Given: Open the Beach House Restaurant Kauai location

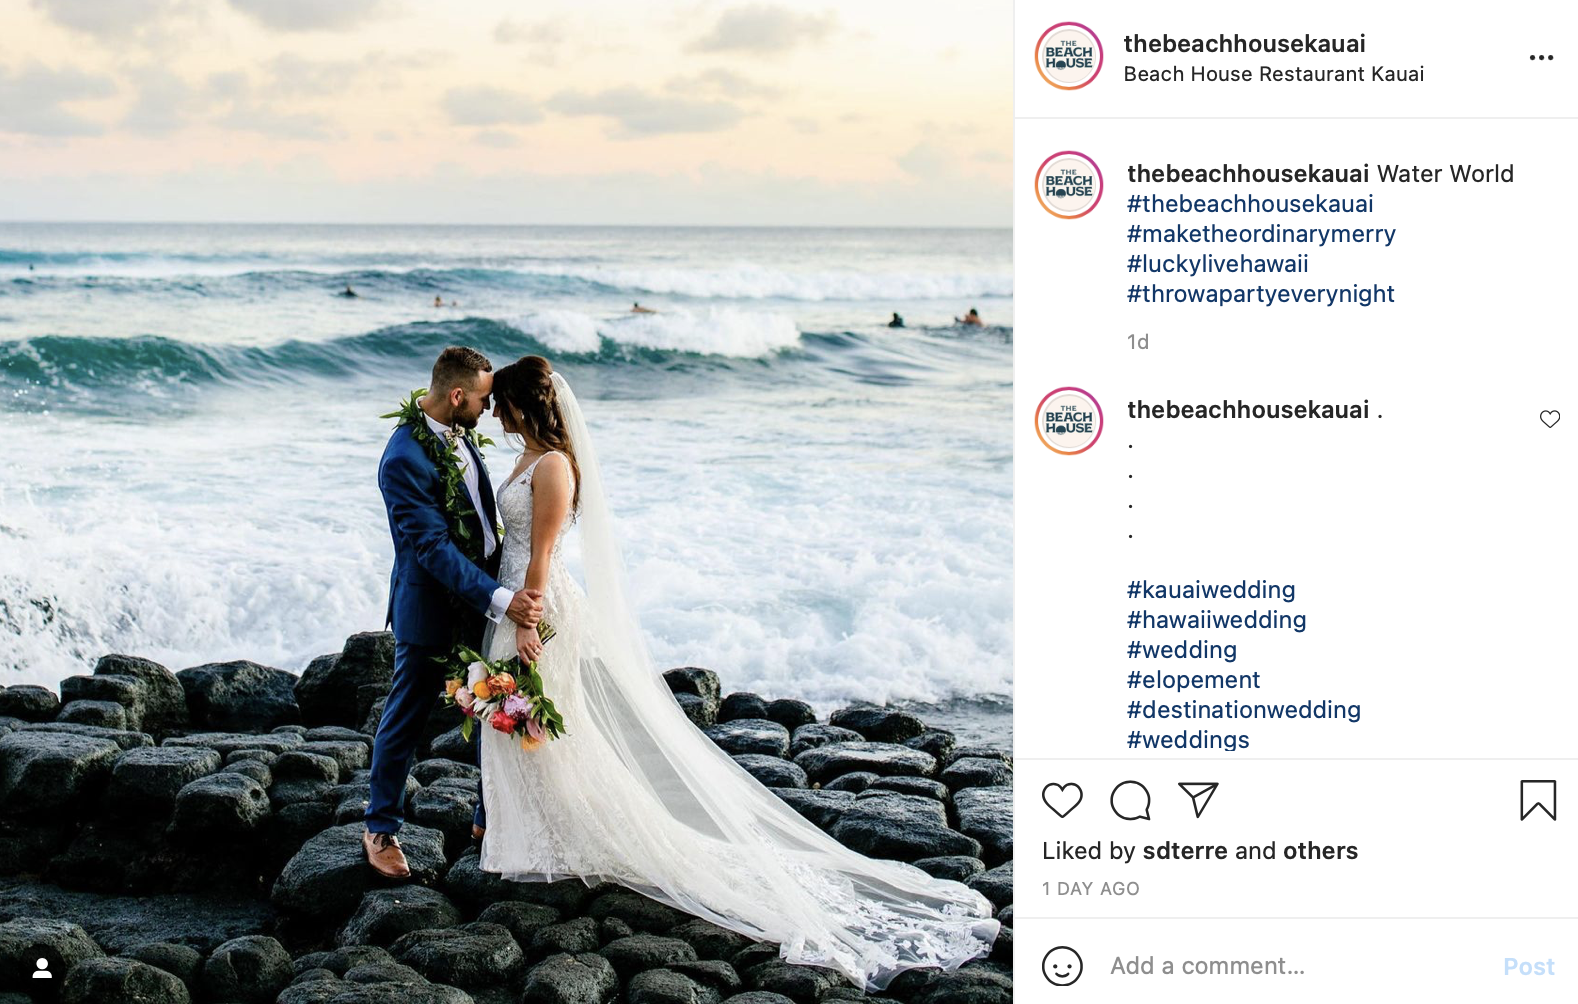Looking at the screenshot, I should click(1273, 74).
